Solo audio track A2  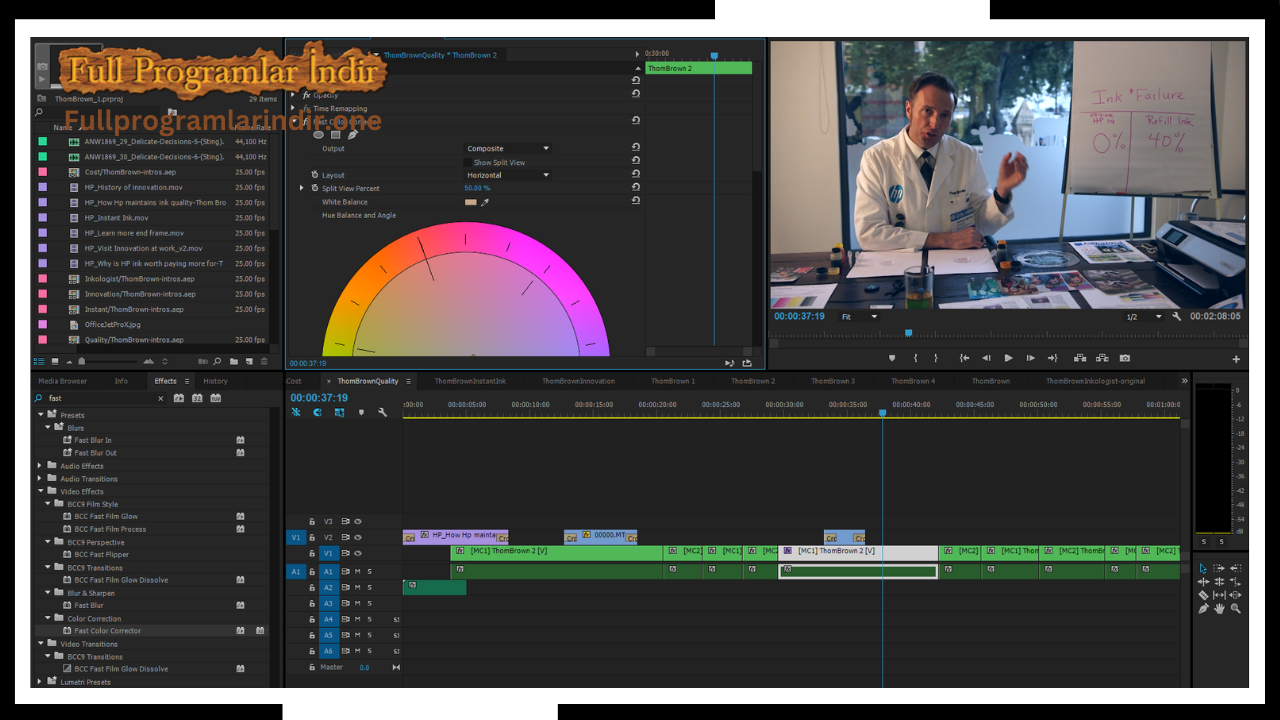(x=369, y=587)
